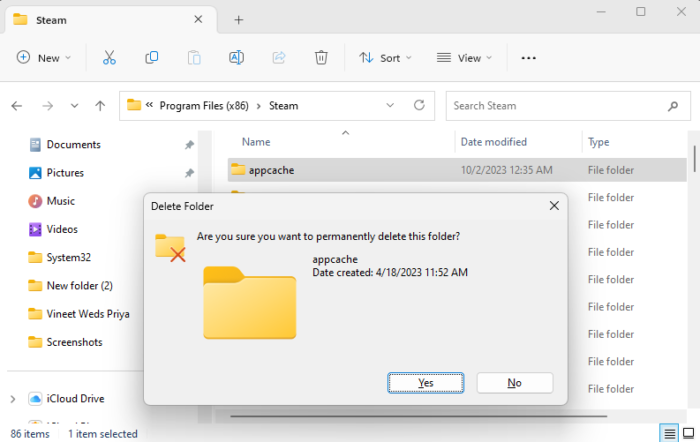
Task: Open the See more ellipsis menu
Action: click(529, 58)
